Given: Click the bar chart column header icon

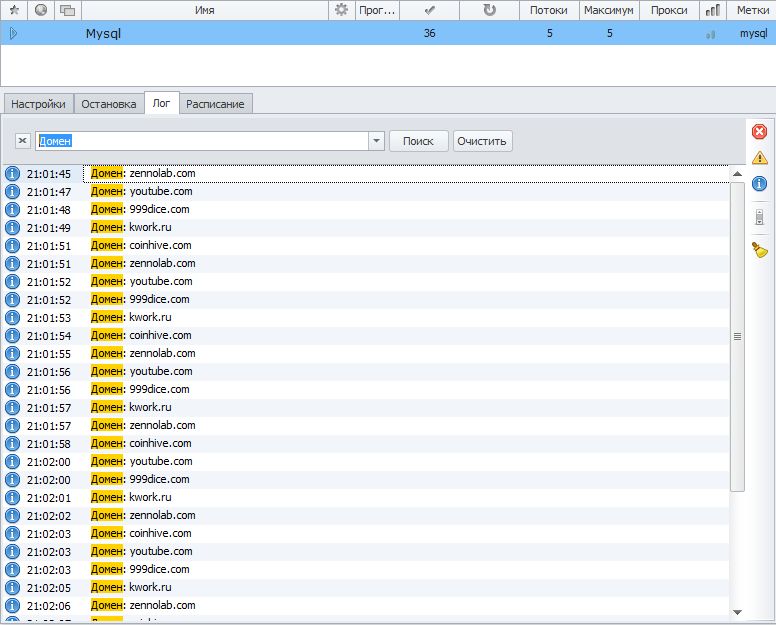Looking at the screenshot, I should [713, 10].
